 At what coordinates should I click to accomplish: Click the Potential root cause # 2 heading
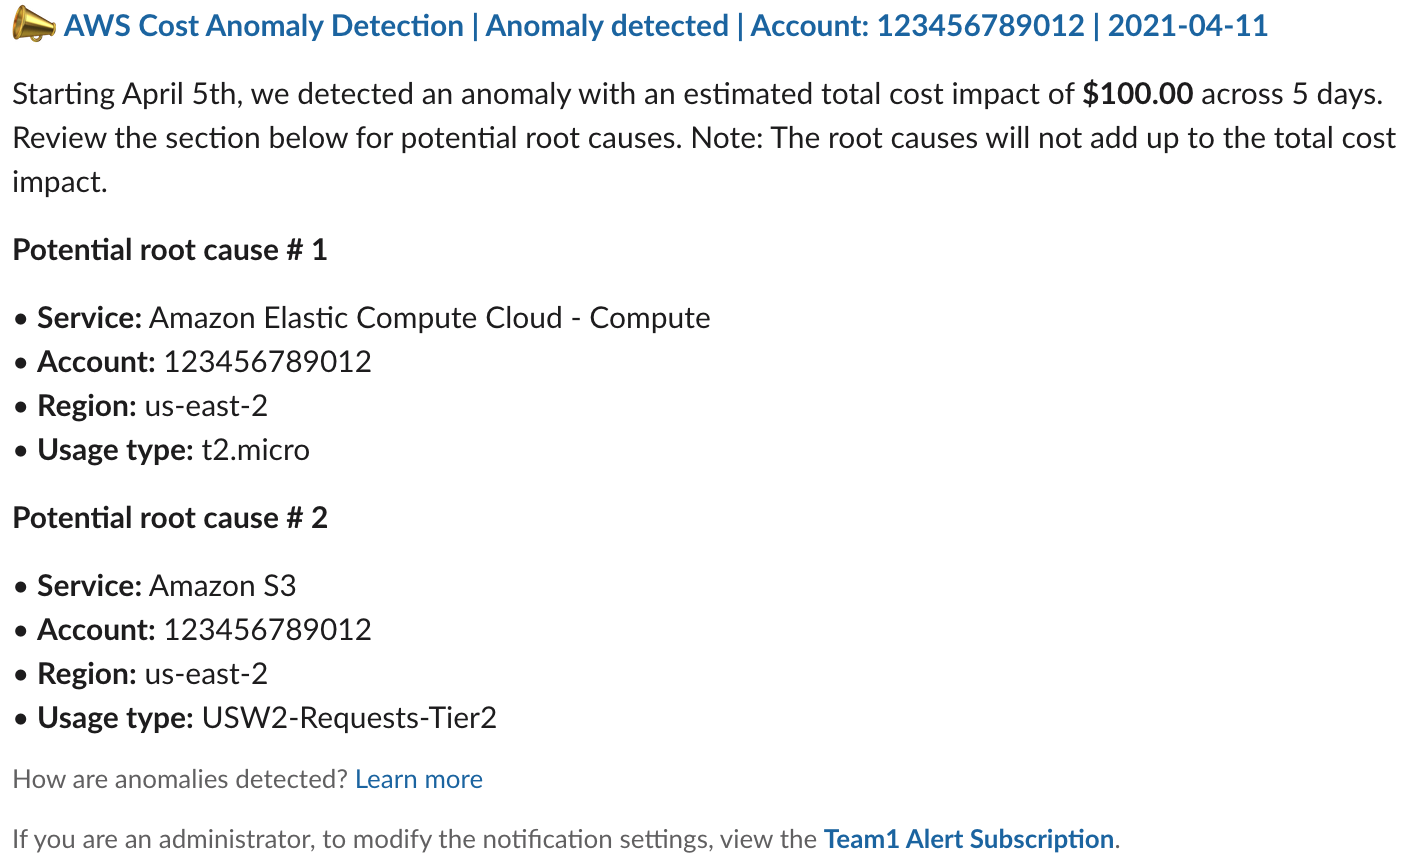click(170, 518)
